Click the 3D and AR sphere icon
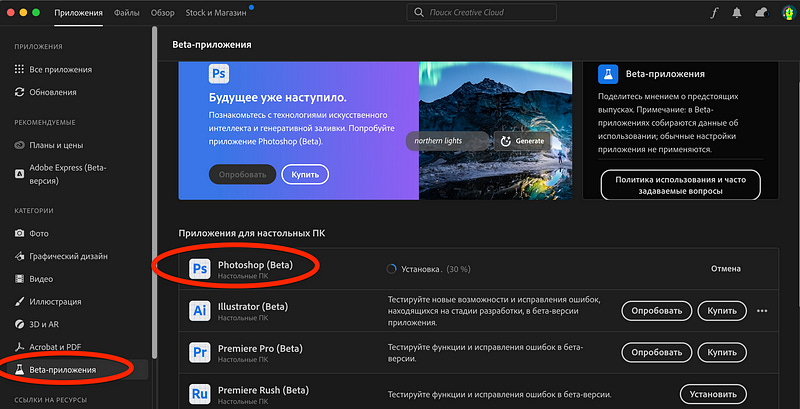The height and width of the screenshot is (409, 800). tap(19, 324)
